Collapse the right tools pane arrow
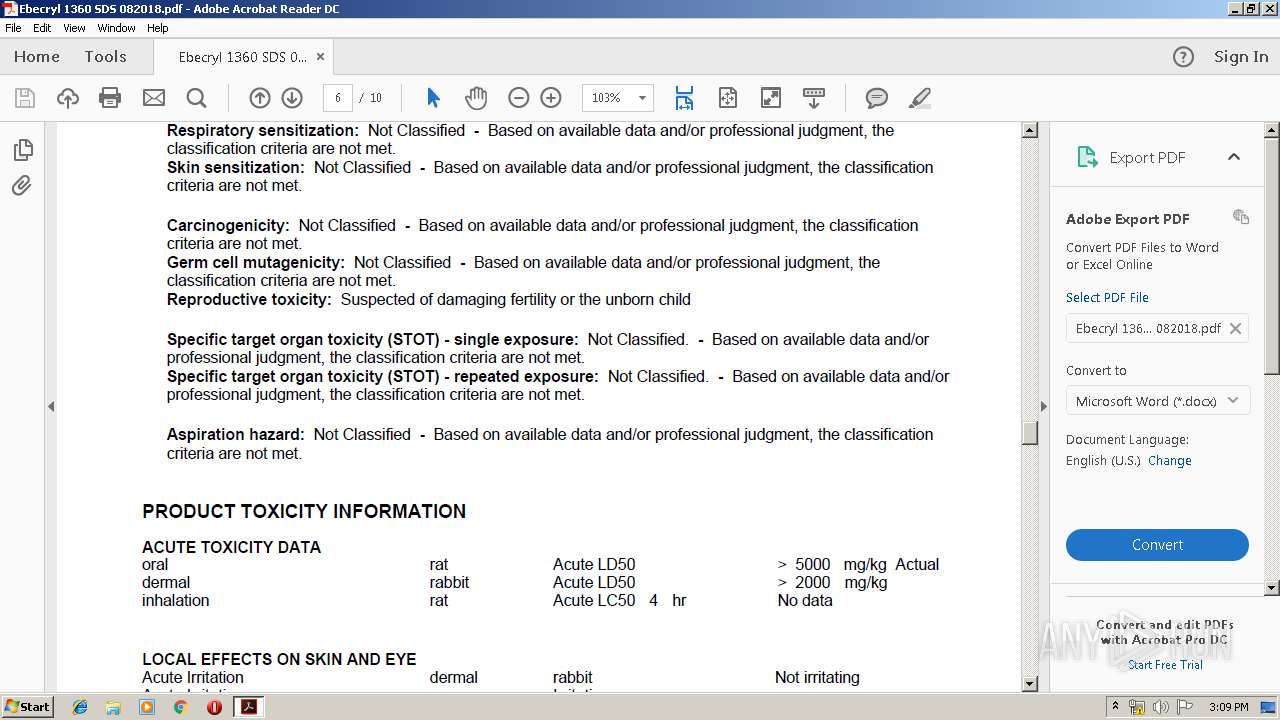The width and height of the screenshot is (1280, 720). pos(1043,406)
